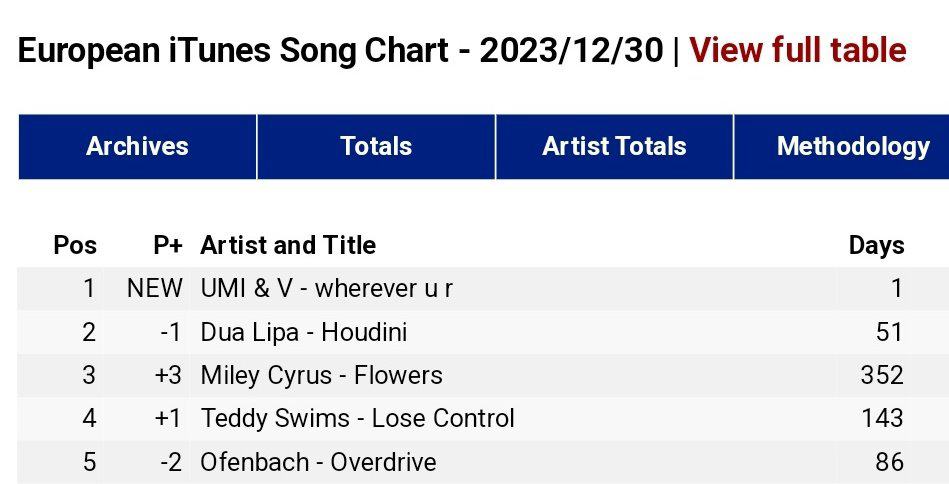Click the P+ column header
Screen dimensions: 949x484
point(168,245)
